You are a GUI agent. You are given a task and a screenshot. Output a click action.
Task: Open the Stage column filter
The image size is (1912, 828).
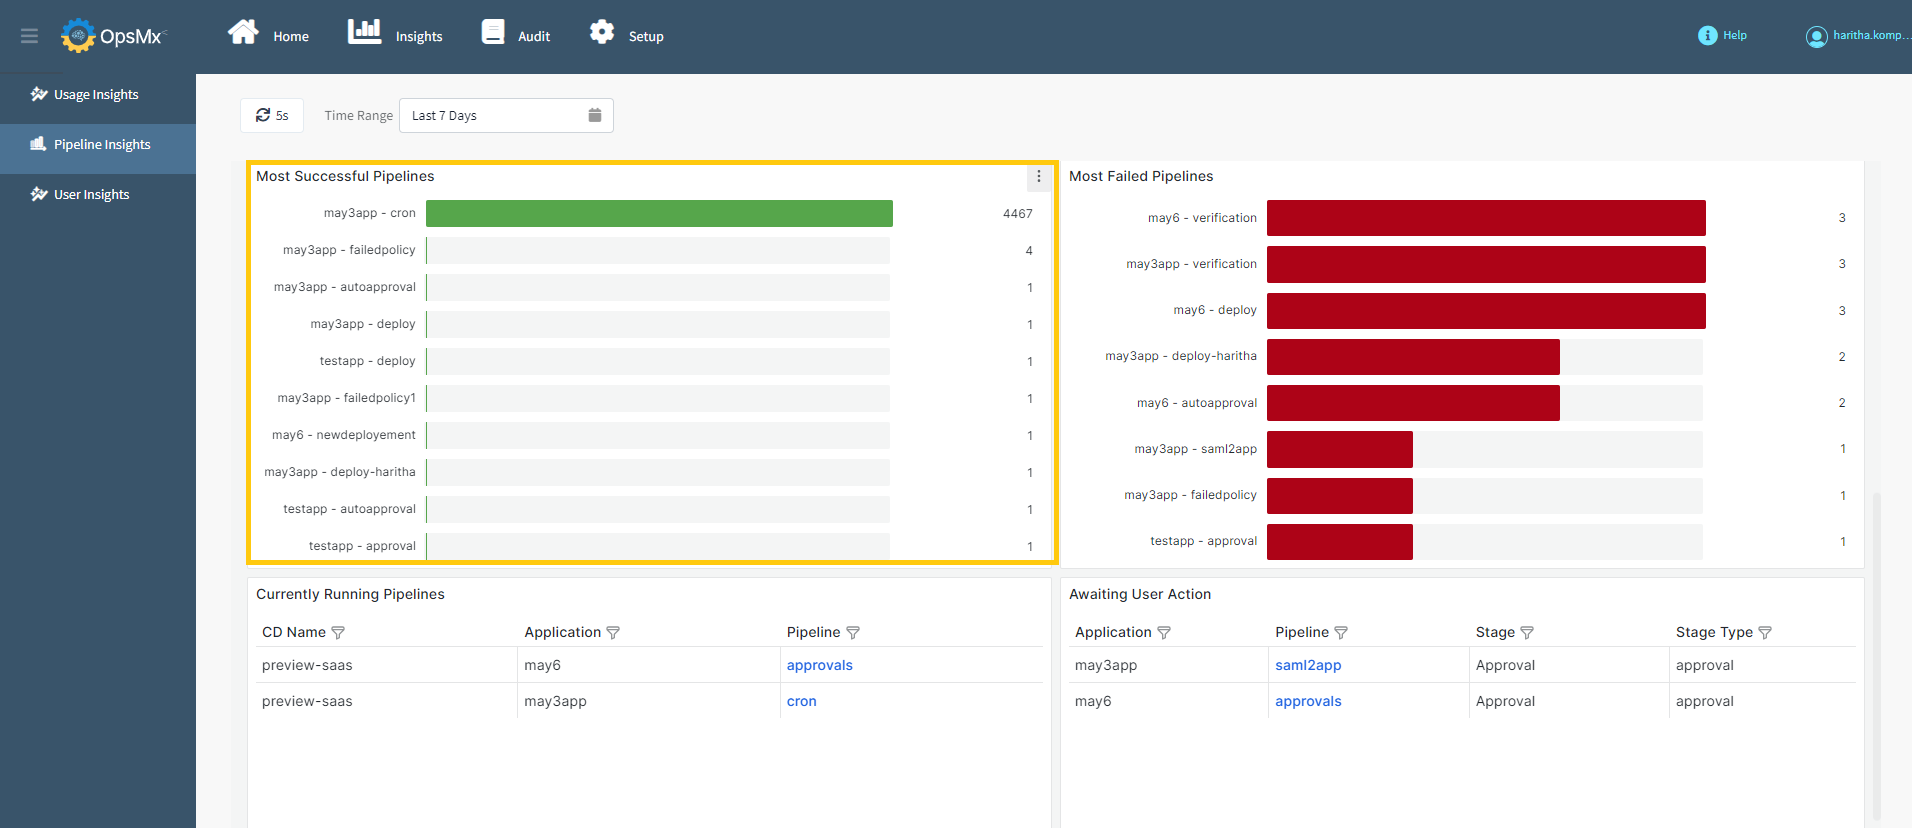click(1527, 633)
